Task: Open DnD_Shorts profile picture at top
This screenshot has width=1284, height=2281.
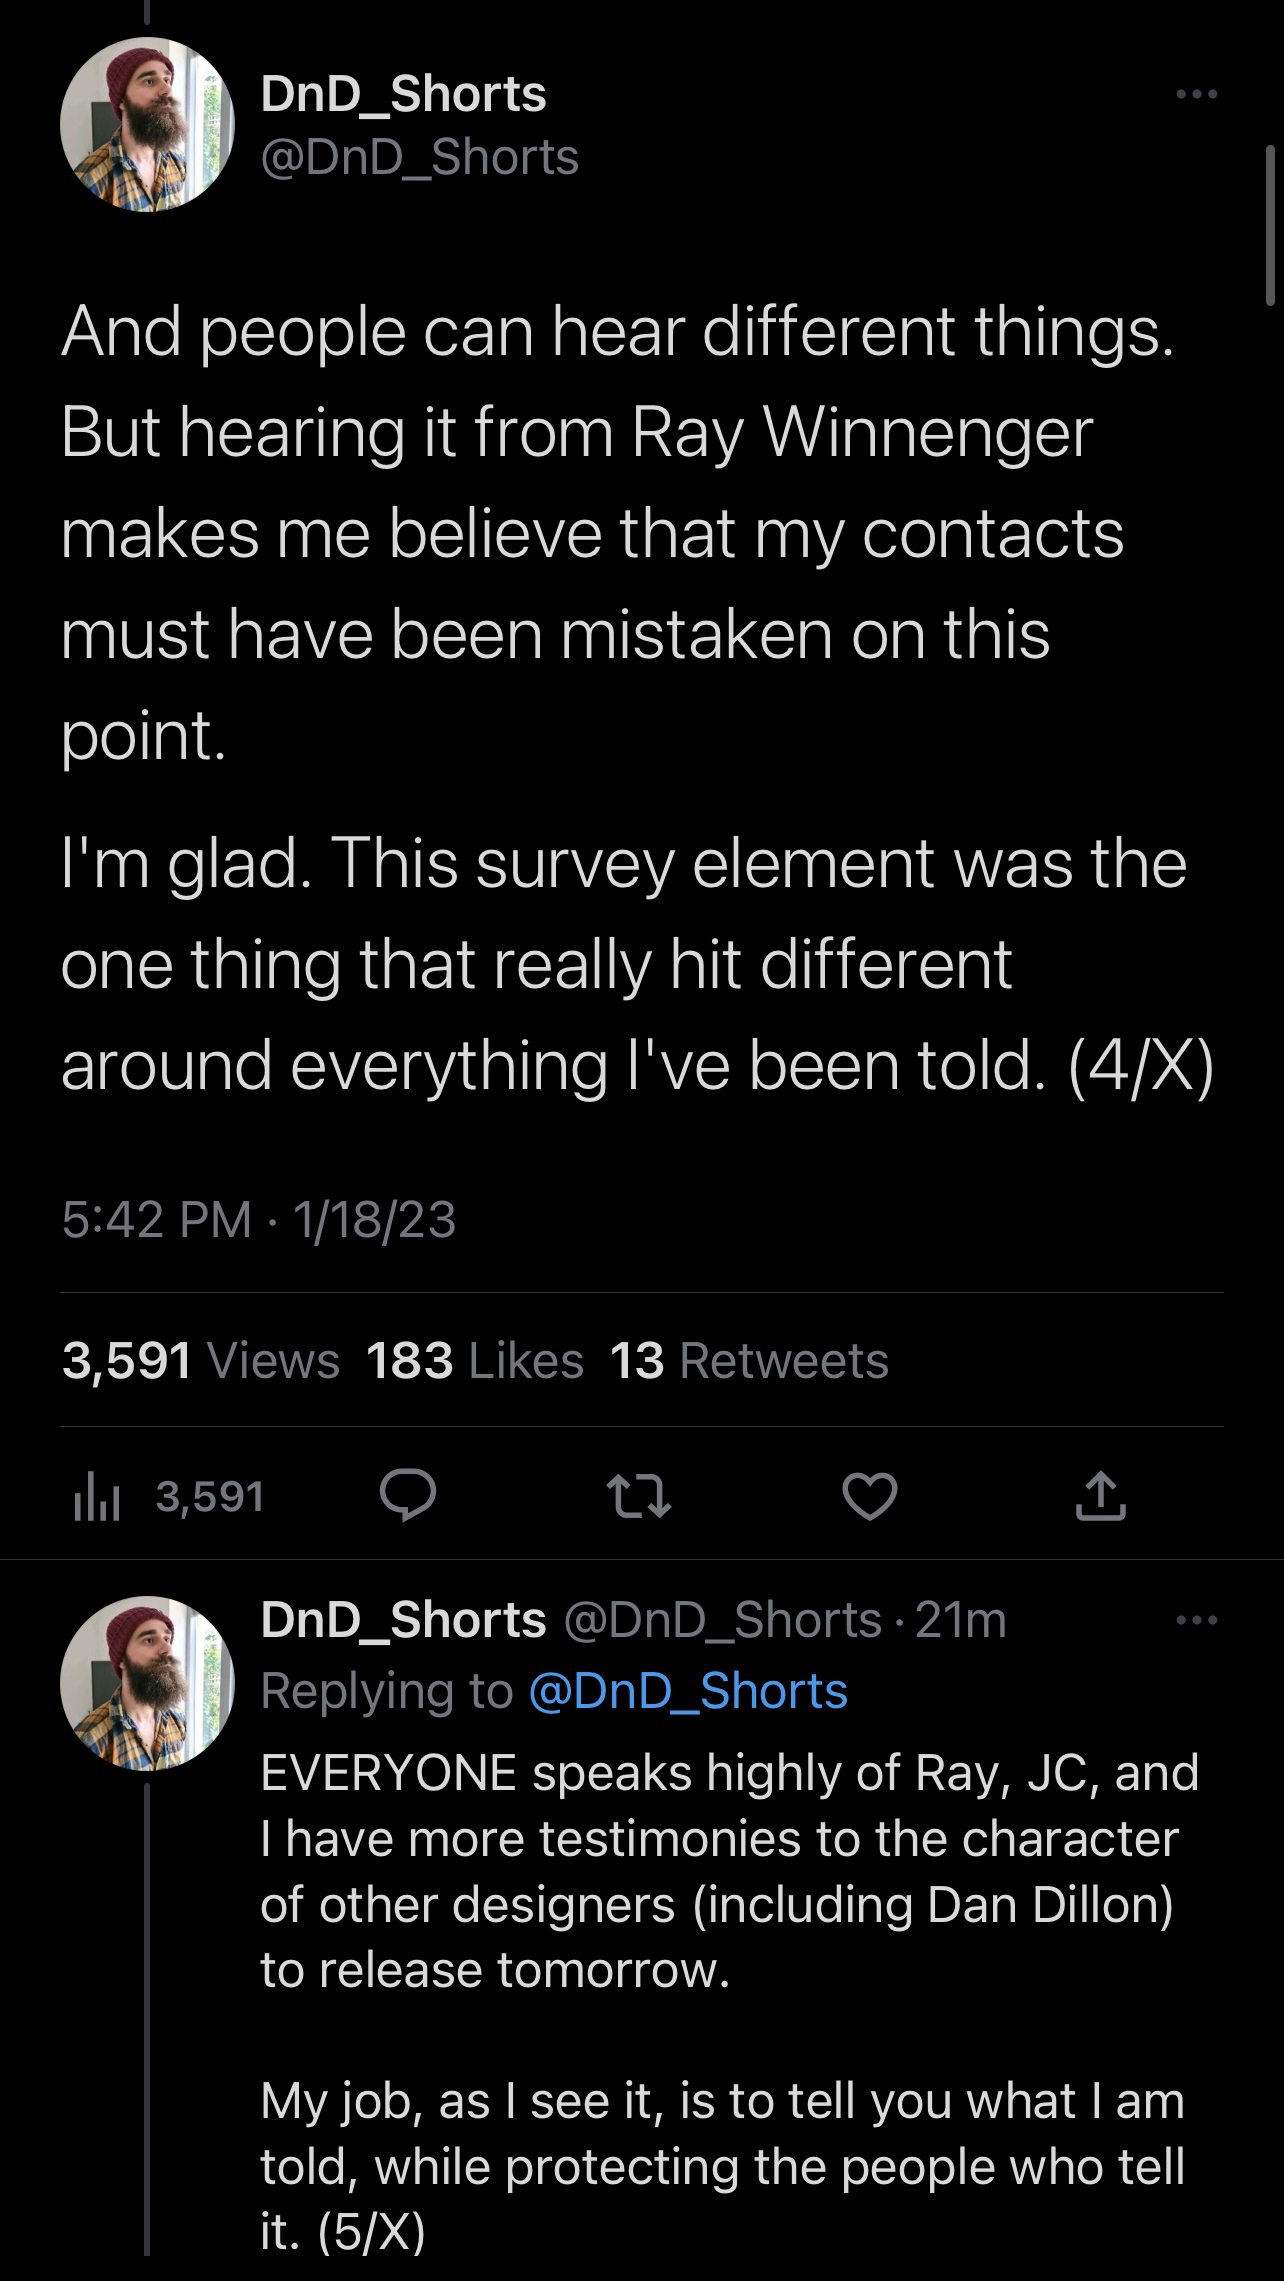Action: coord(147,125)
